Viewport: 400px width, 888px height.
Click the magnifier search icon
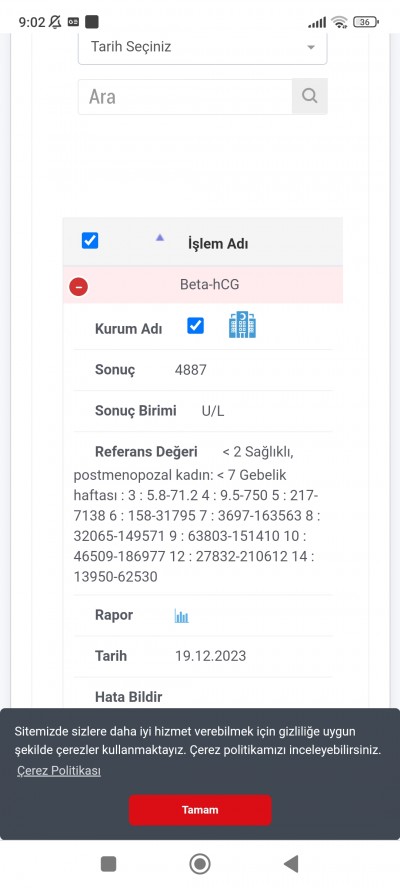click(x=309, y=96)
